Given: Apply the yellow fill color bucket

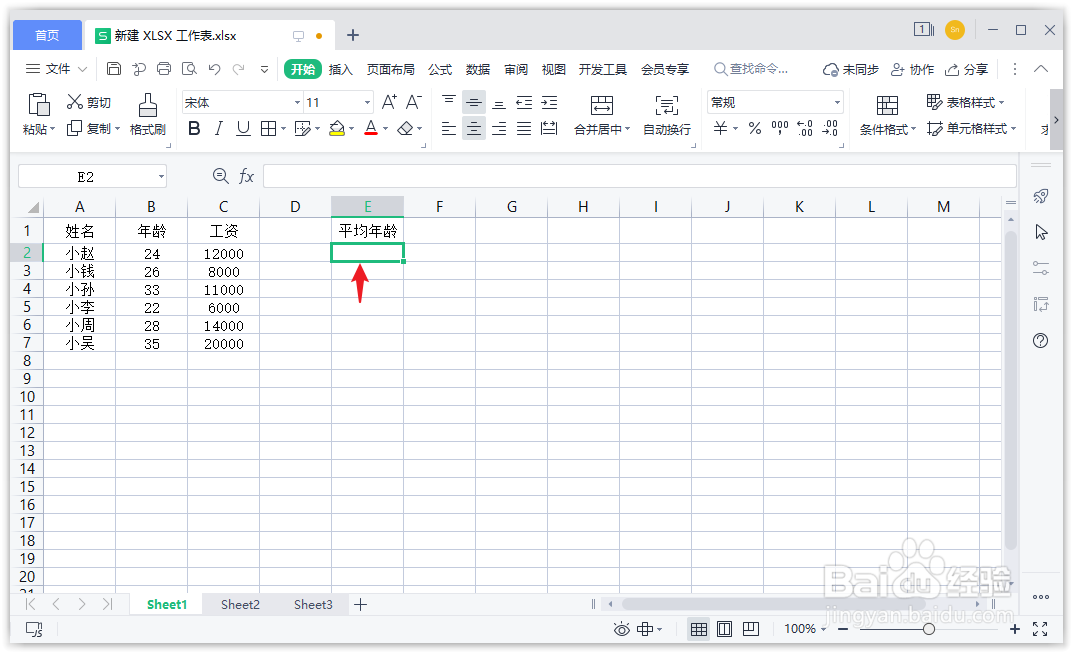Looking at the screenshot, I should tap(337, 128).
